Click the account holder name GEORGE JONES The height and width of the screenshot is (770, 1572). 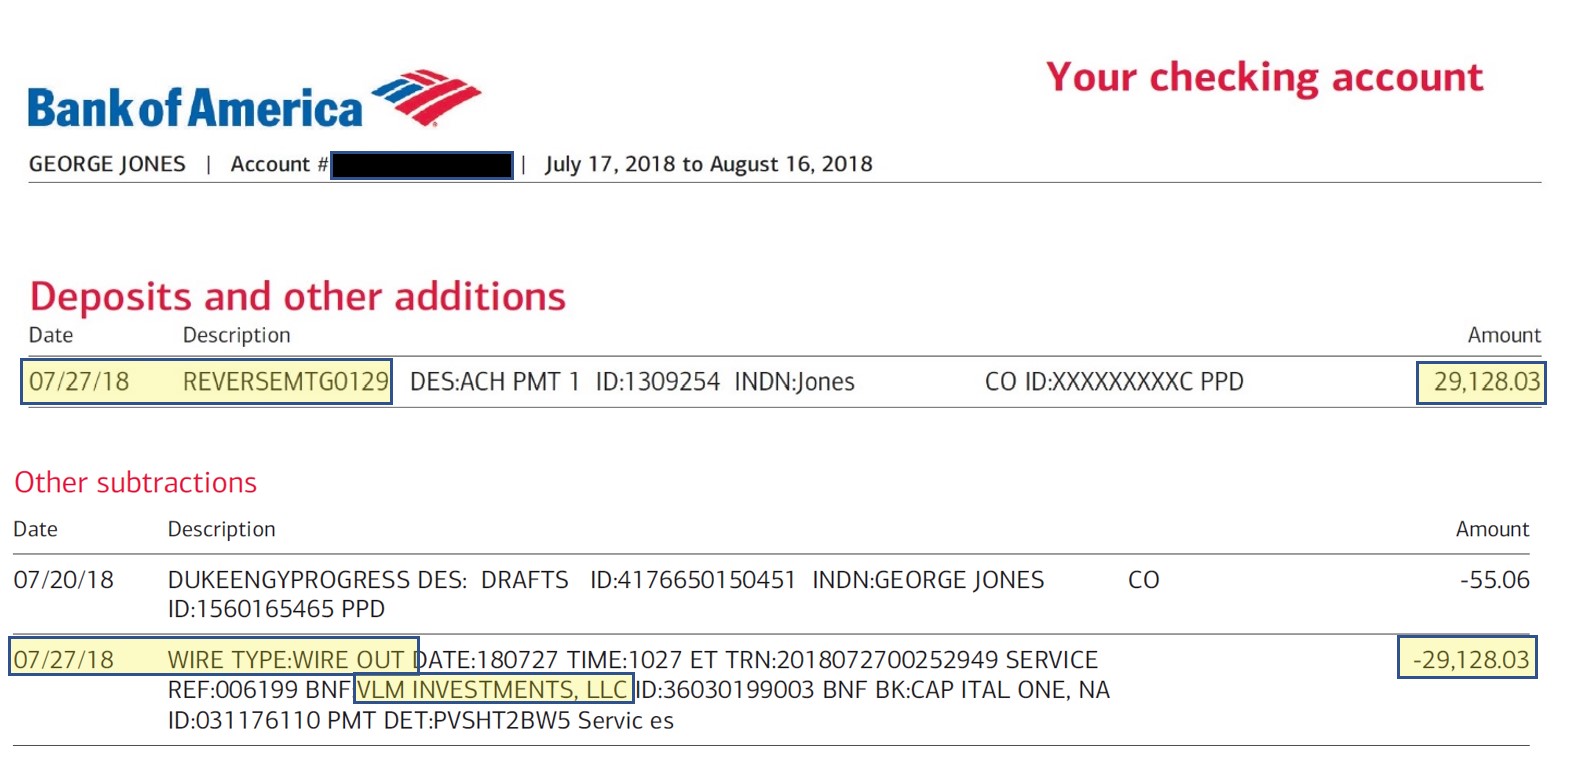(107, 164)
